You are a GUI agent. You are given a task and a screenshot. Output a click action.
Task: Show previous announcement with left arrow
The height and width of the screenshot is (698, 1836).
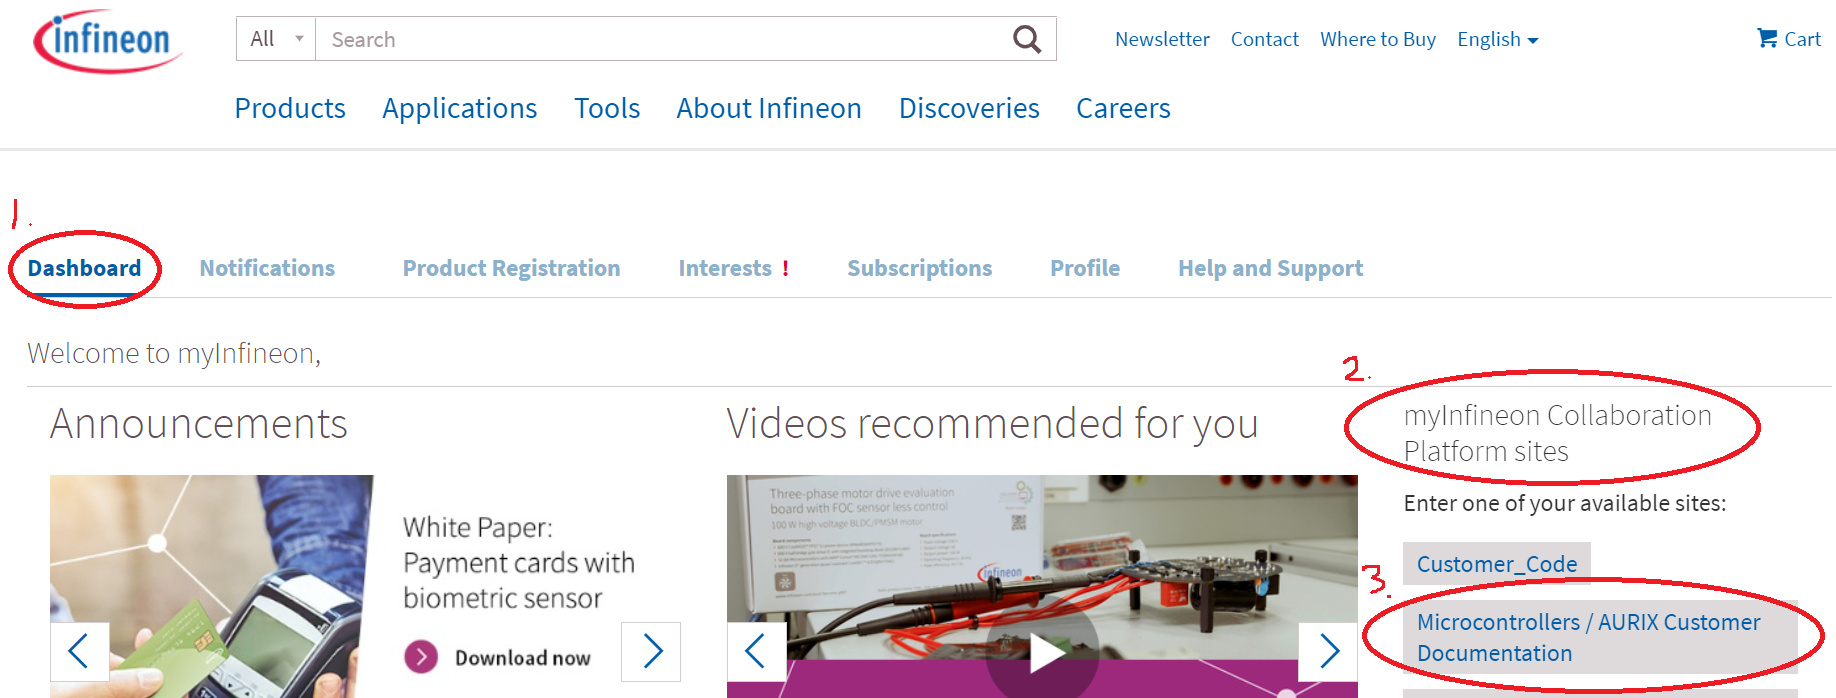[x=79, y=651]
